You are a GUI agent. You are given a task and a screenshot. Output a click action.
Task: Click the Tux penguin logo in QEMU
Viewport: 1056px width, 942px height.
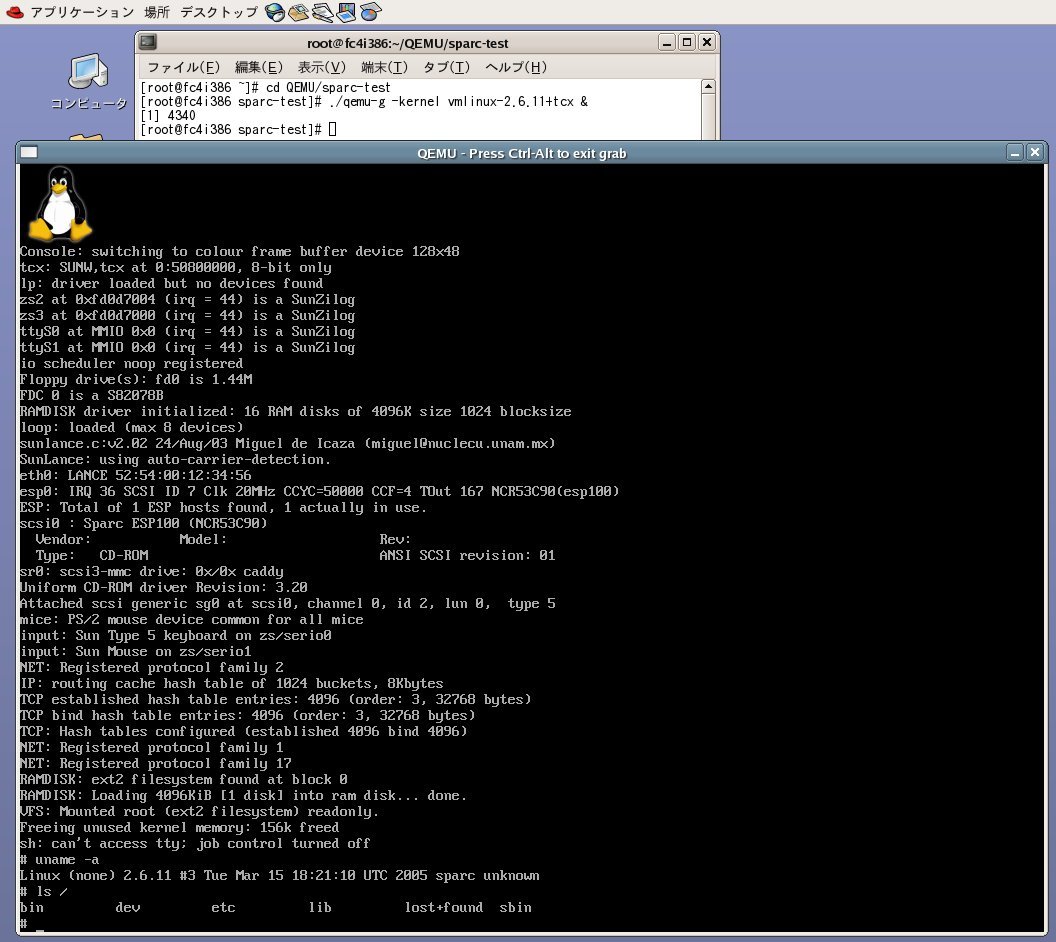60,204
